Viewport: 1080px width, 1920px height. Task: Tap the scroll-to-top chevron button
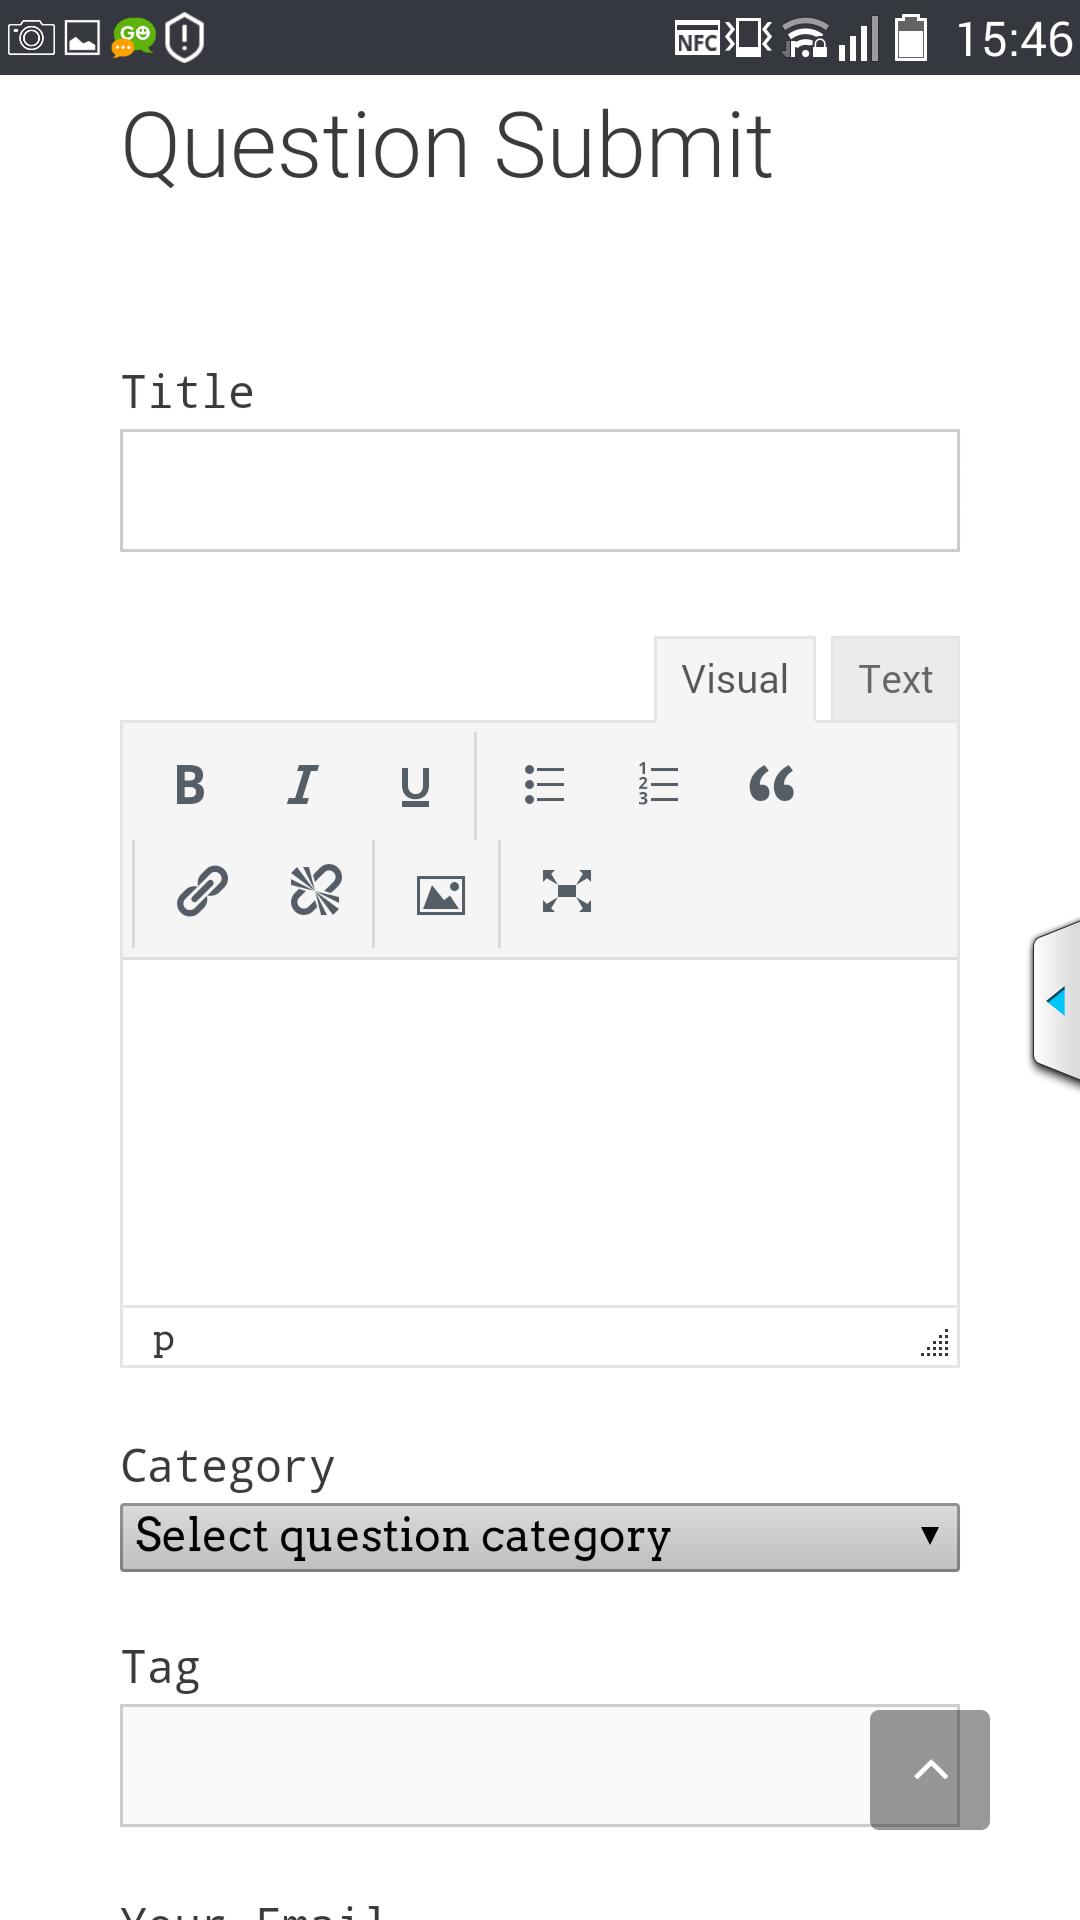[x=930, y=1770]
